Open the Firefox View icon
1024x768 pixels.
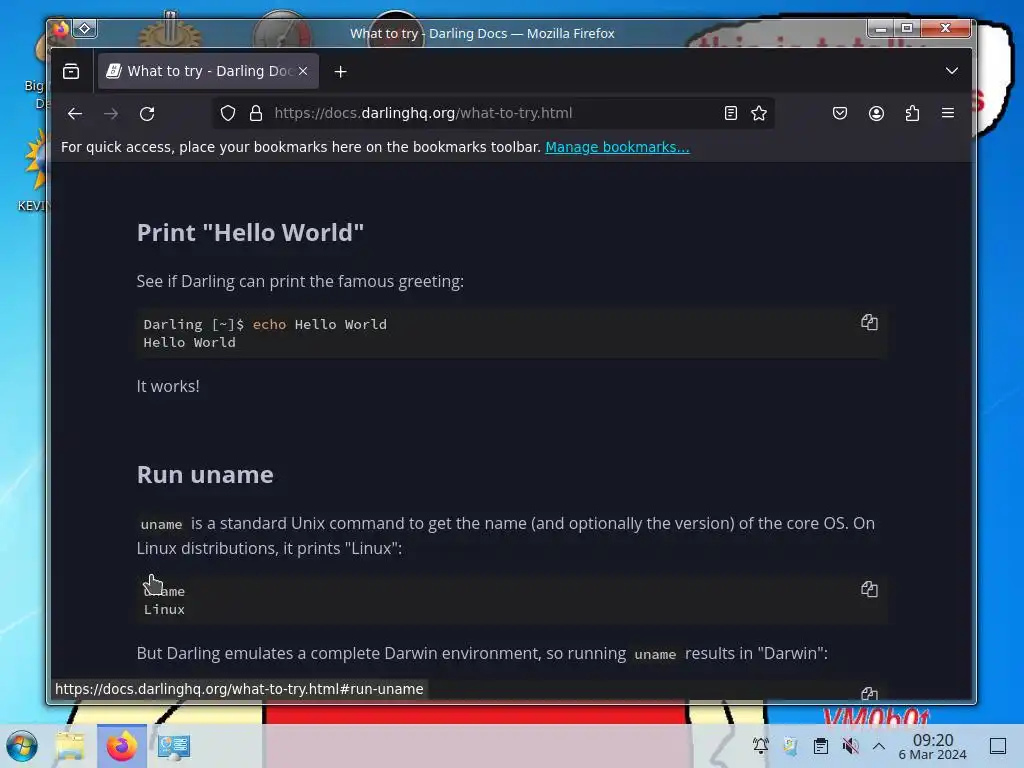click(71, 71)
